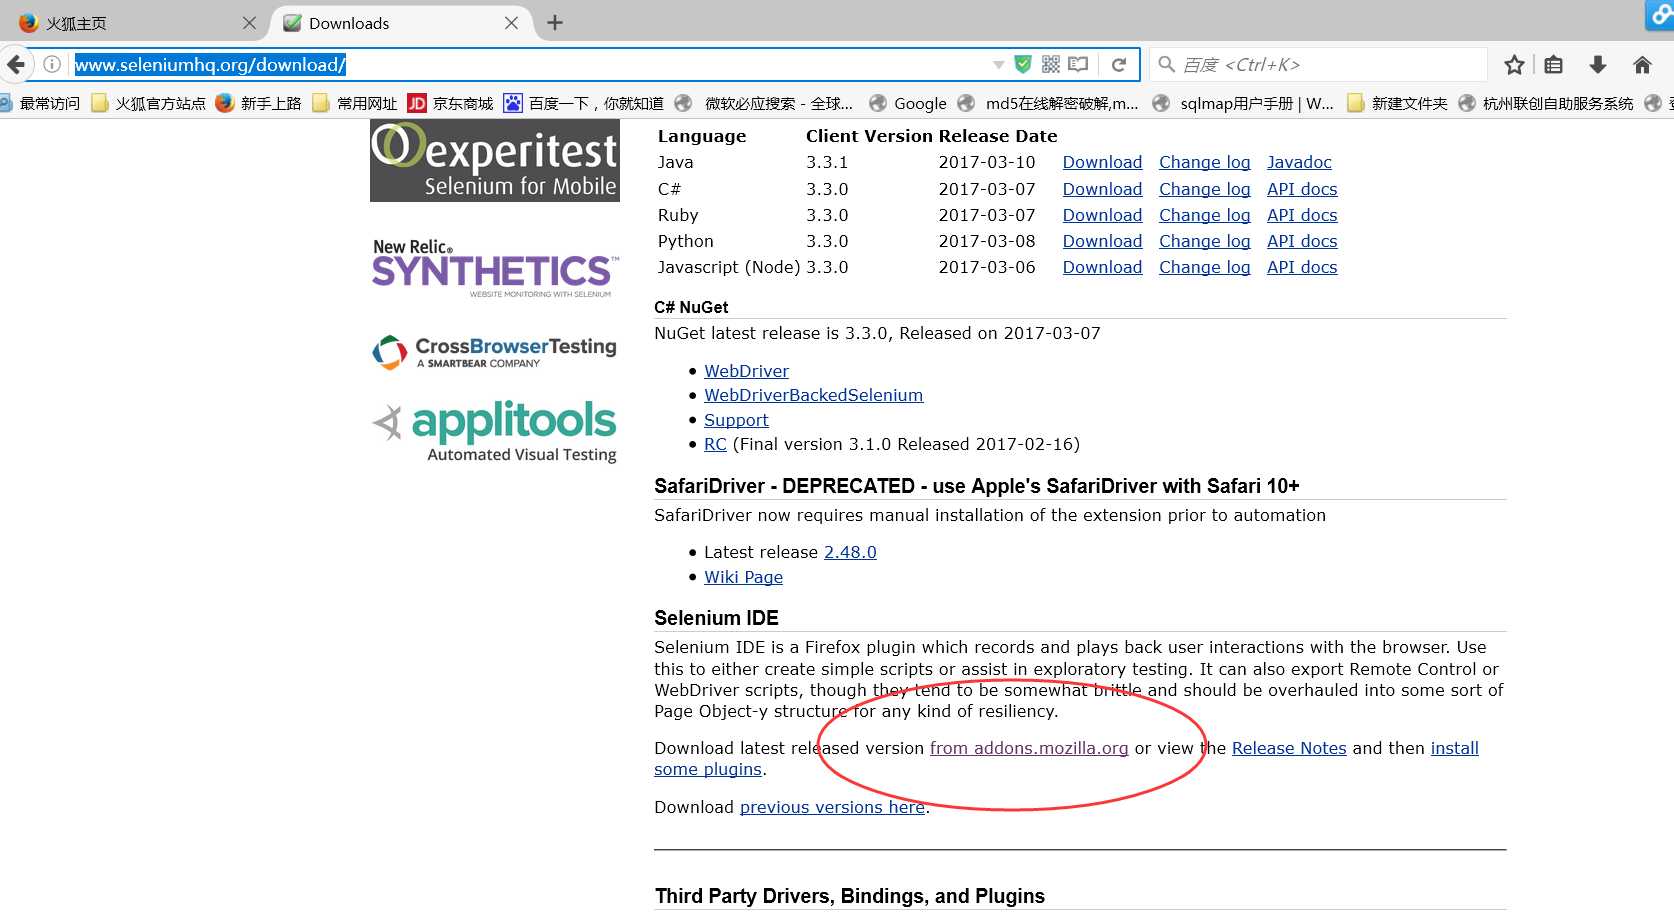This screenshot has height=916, width=1674.
Task: Open Javascript API docs
Action: [x=1302, y=267]
